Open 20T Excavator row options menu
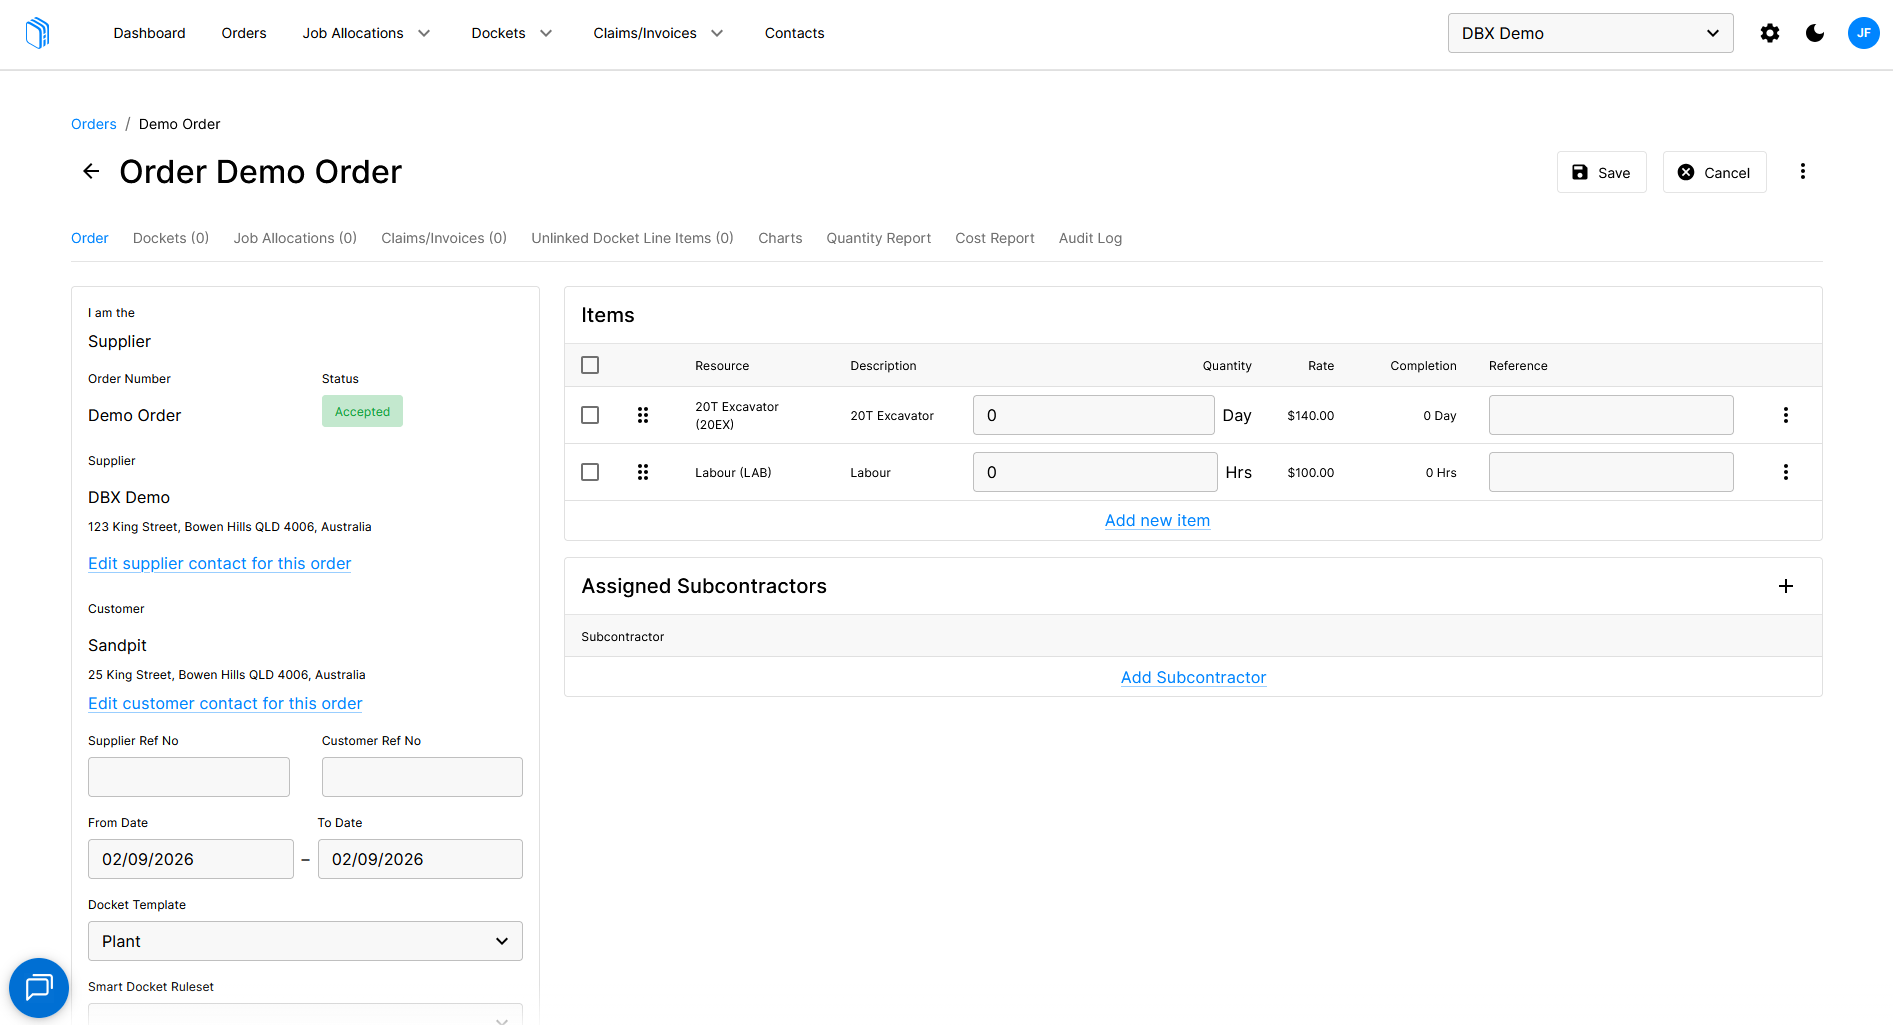 pos(1786,415)
